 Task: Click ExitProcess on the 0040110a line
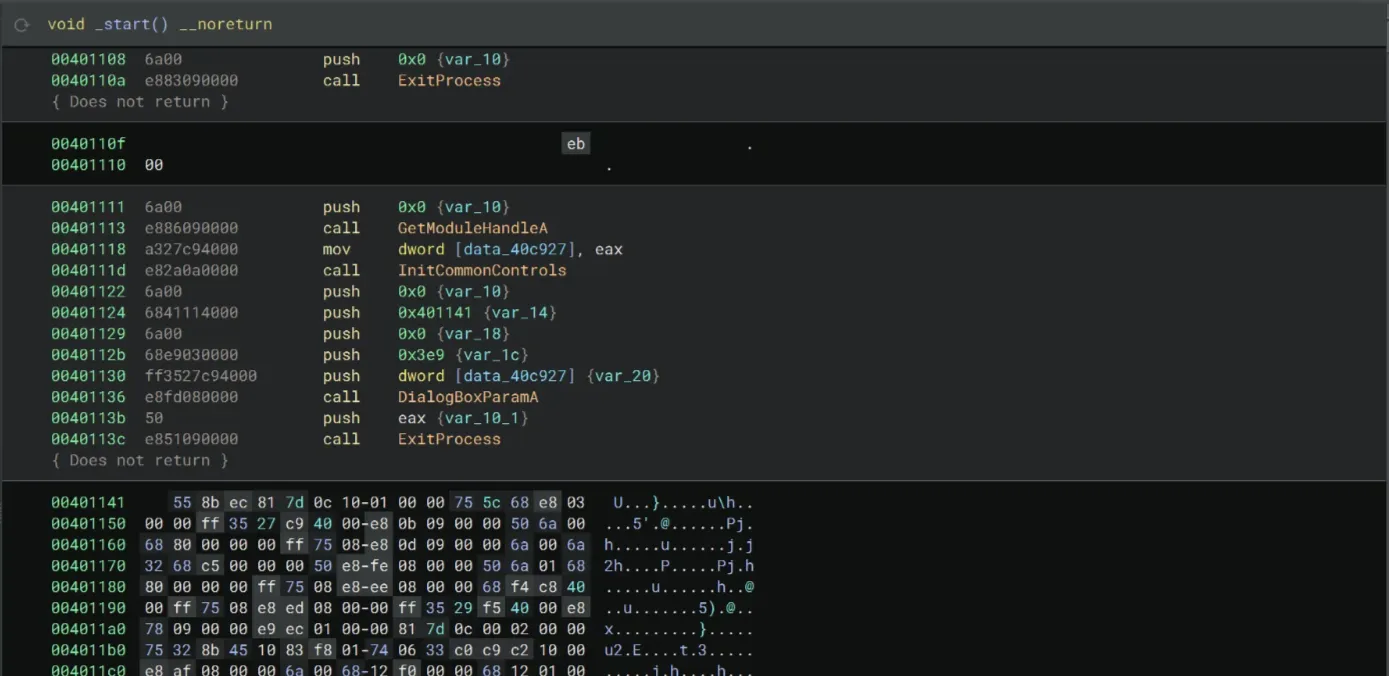(x=449, y=81)
